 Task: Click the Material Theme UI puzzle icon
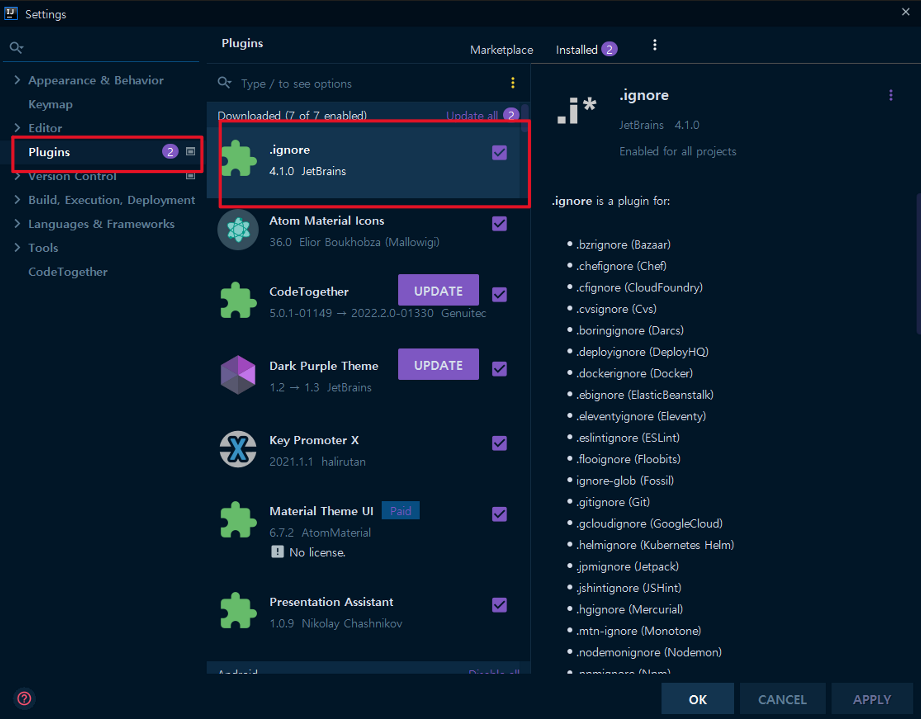(238, 520)
